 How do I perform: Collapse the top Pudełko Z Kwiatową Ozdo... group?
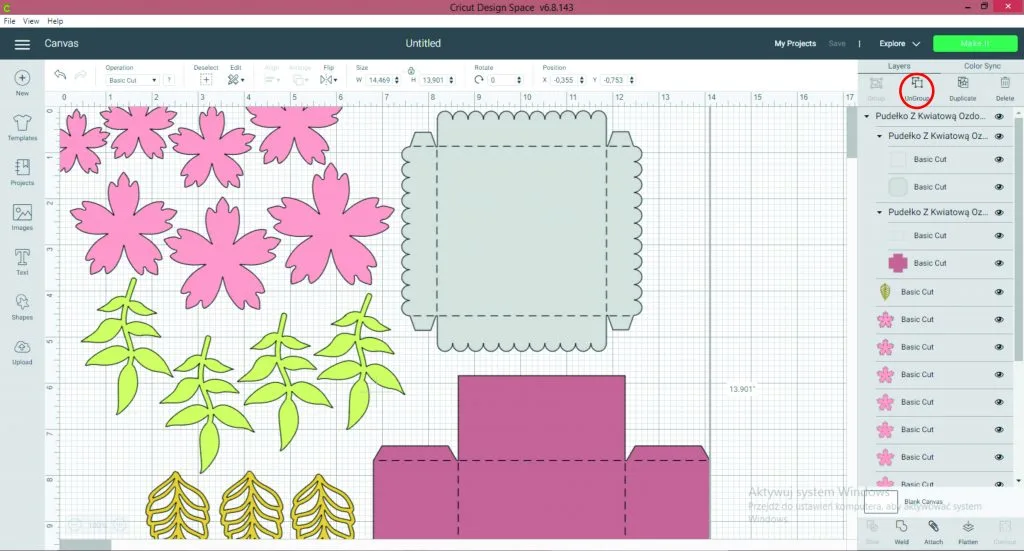tap(867, 116)
